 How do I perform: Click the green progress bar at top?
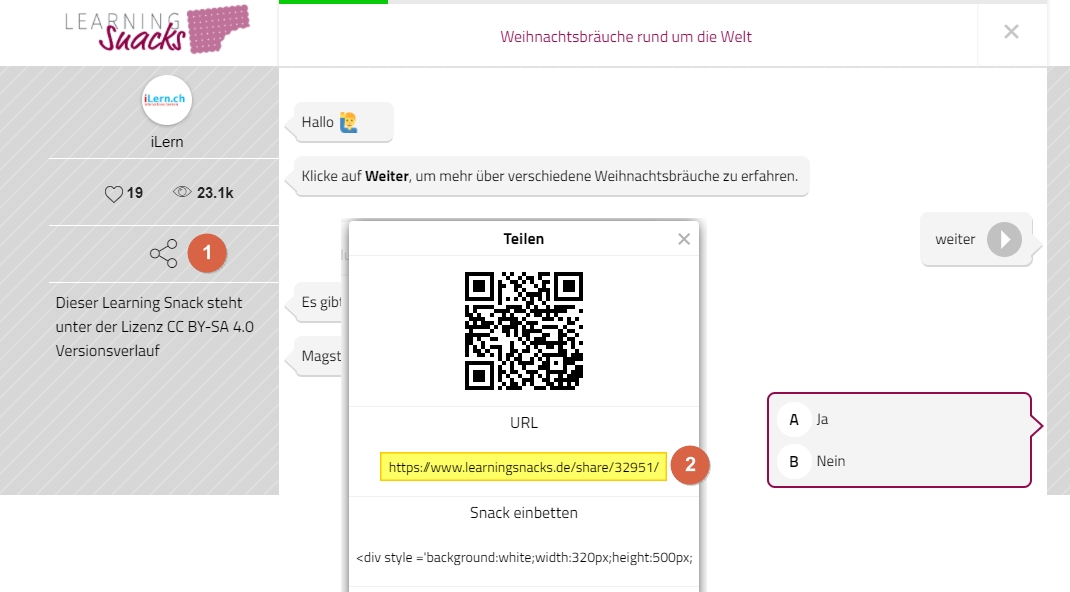point(333,2)
